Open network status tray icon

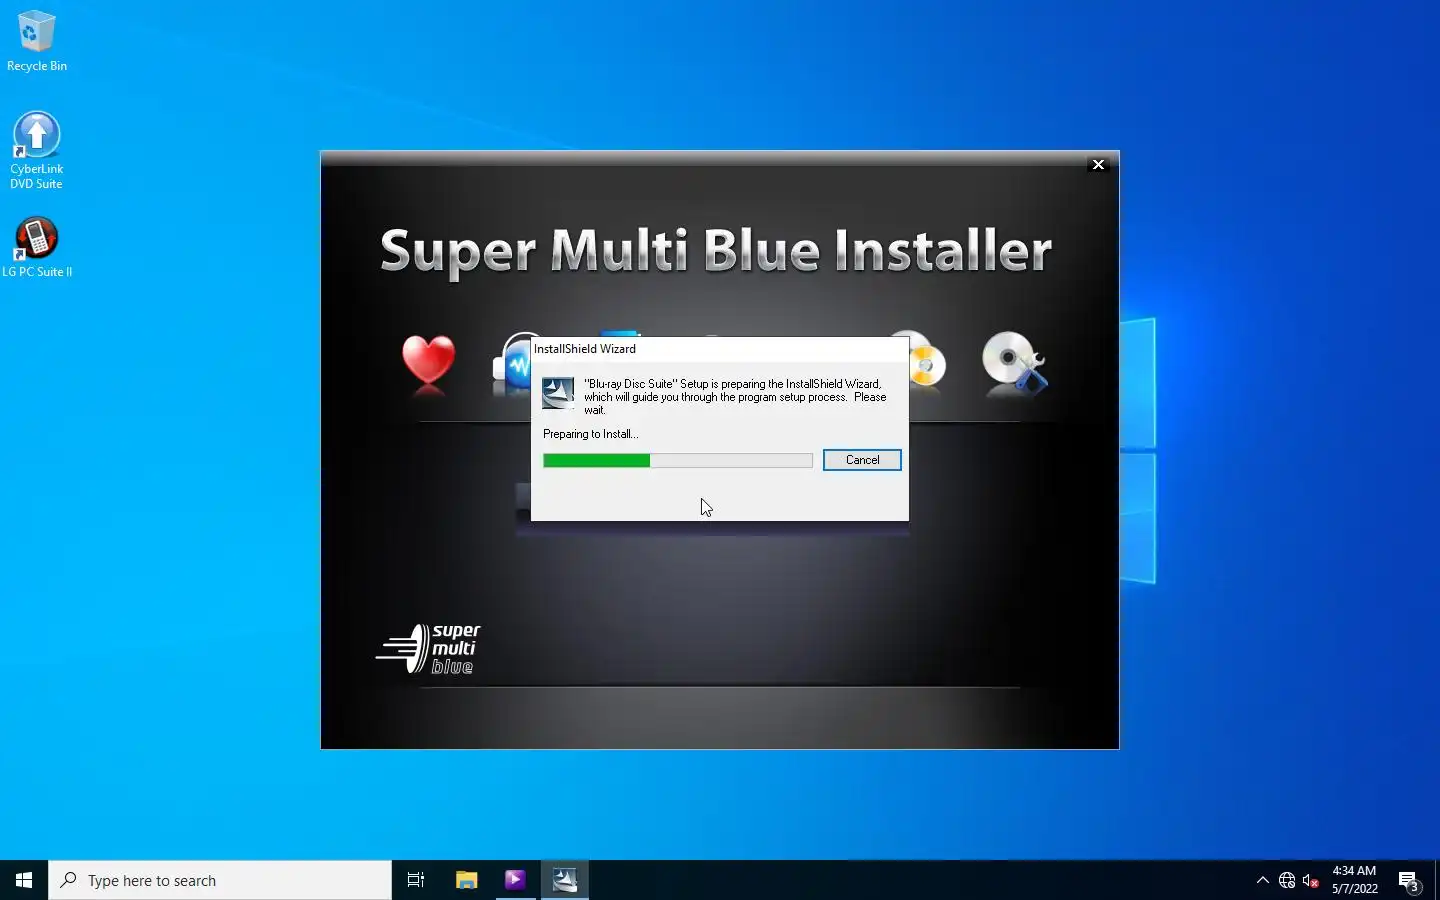1287,880
